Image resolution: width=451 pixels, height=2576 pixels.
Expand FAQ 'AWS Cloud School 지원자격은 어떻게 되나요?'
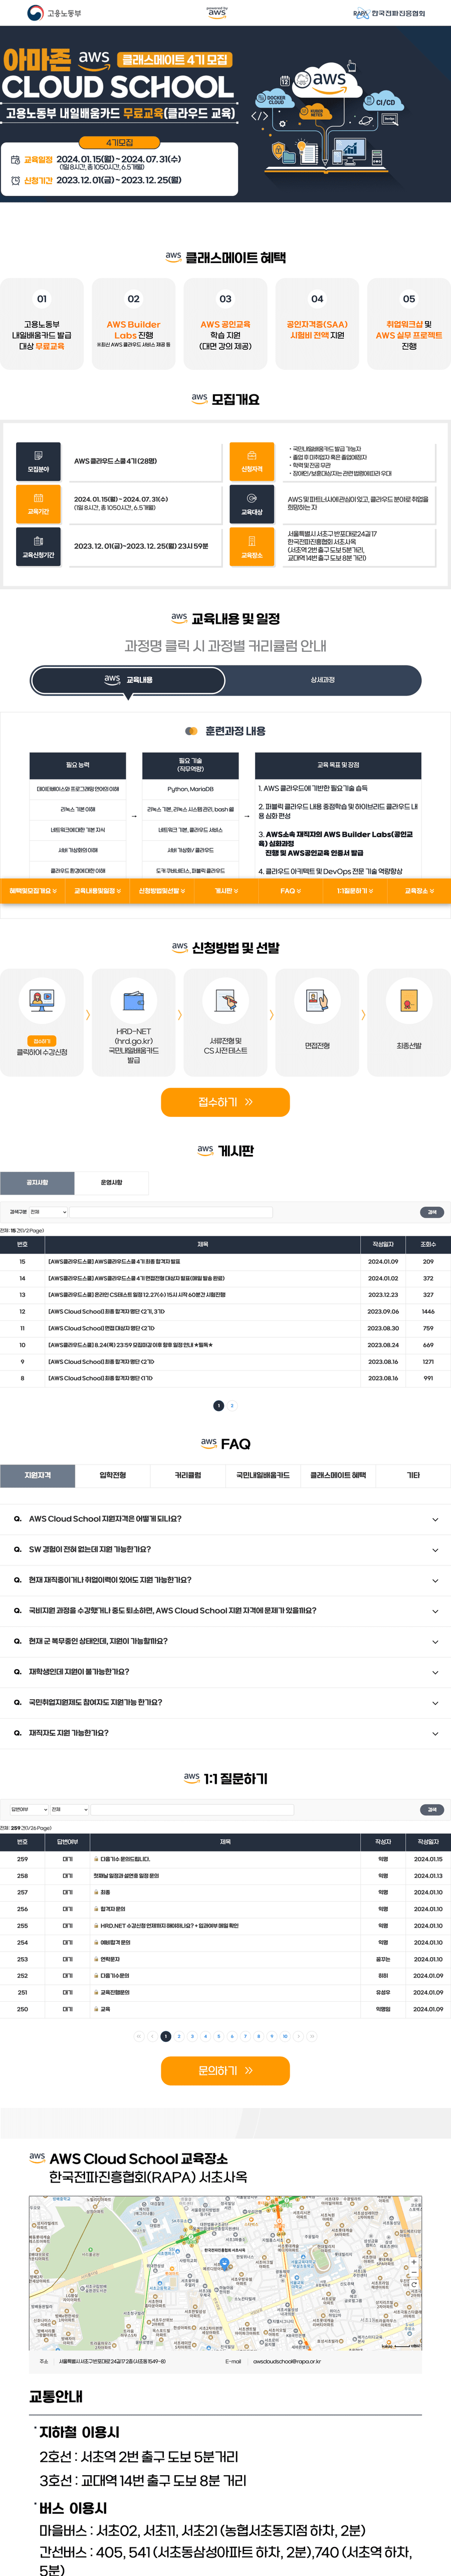click(225, 1519)
